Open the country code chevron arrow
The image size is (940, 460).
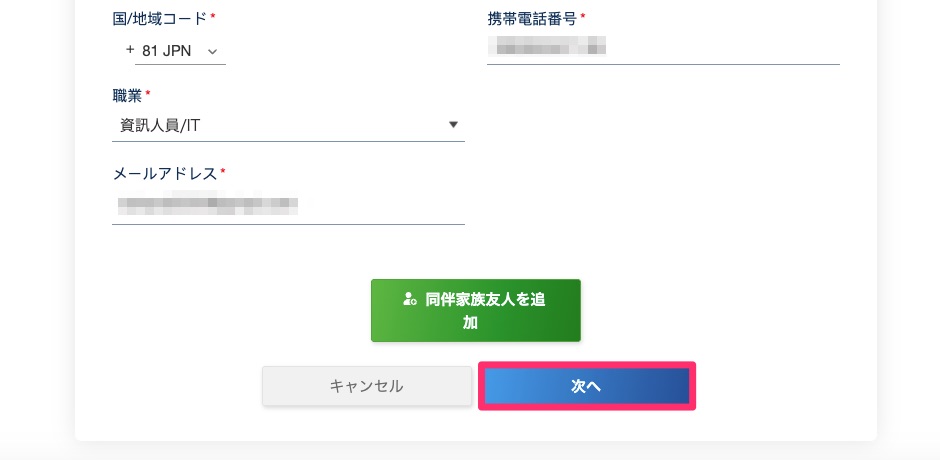pyautogui.click(x=212, y=50)
